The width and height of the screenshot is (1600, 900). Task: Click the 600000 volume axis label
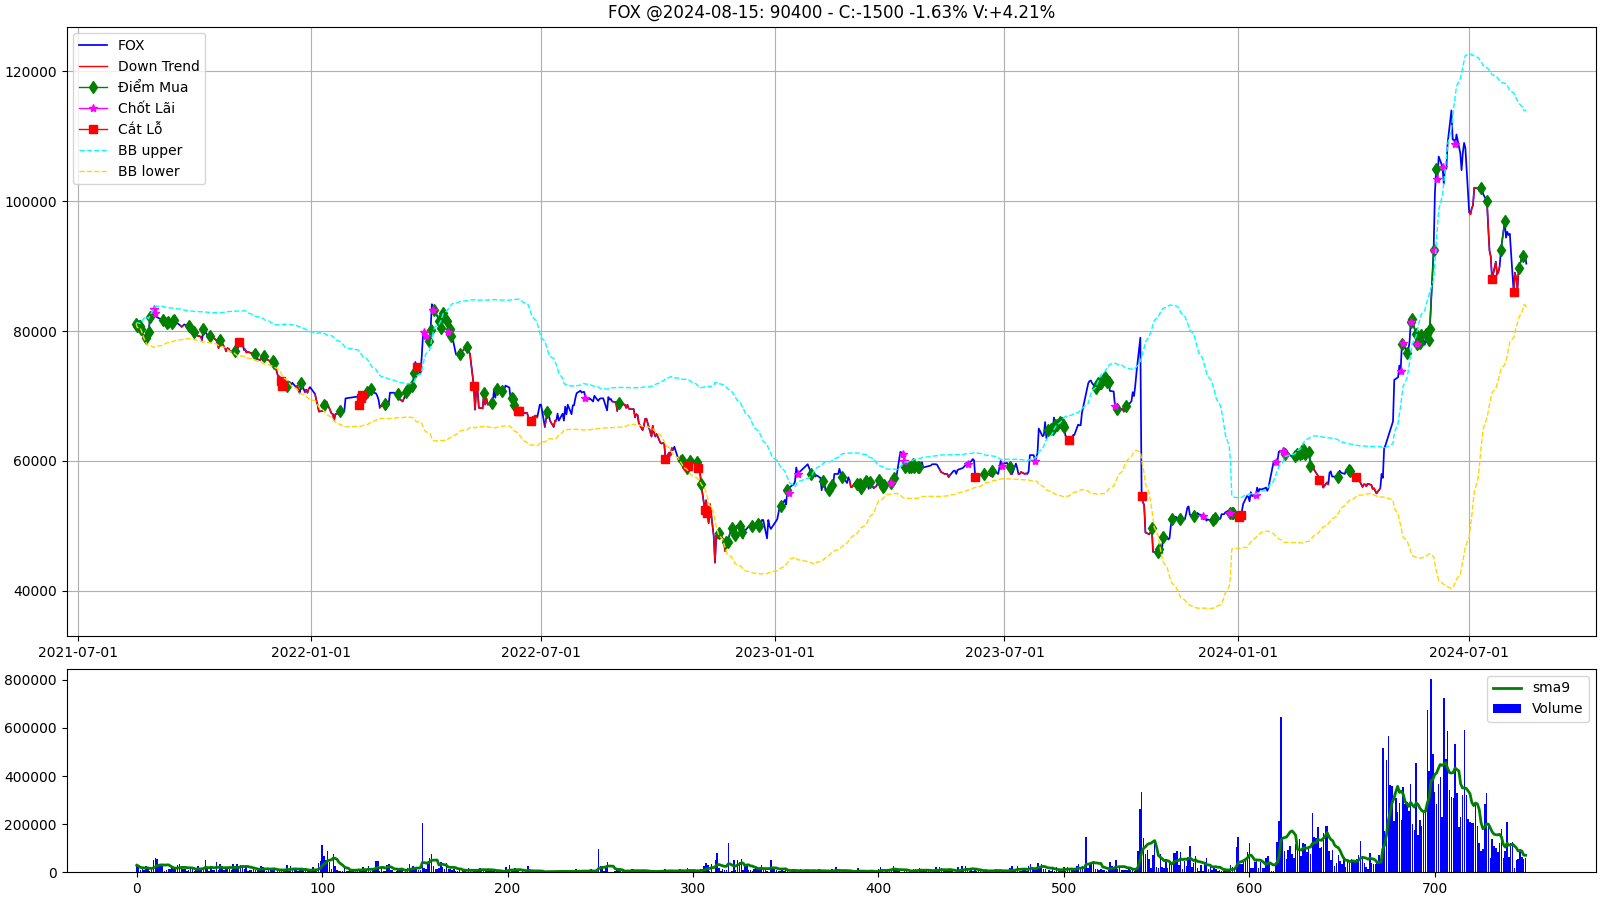pos(31,729)
